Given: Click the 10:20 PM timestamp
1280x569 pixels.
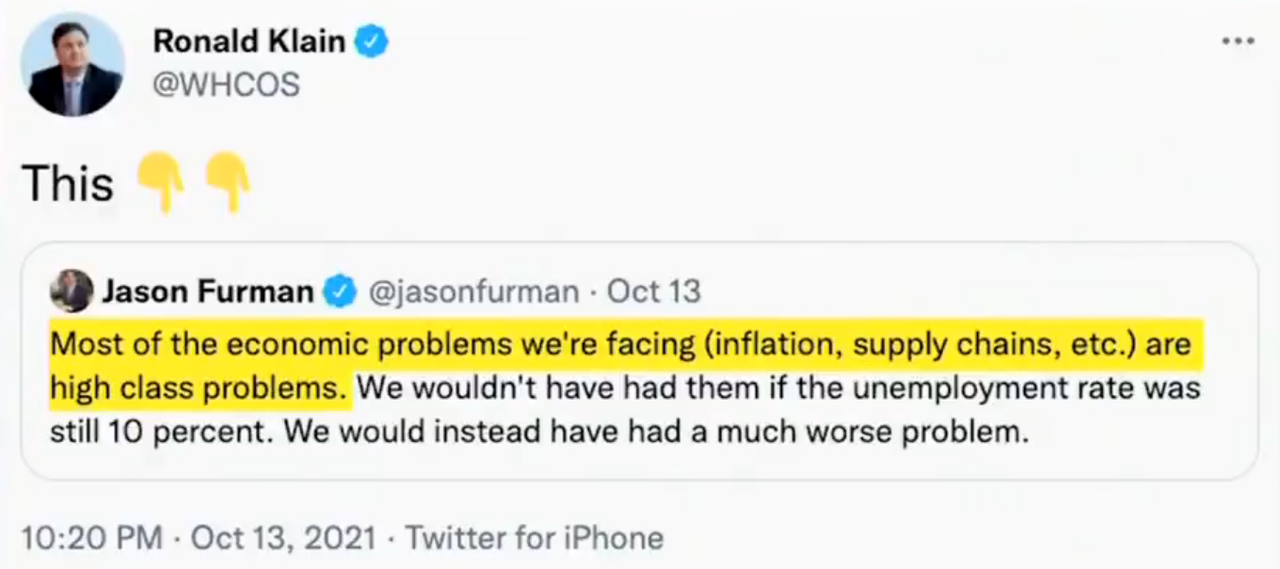Looking at the screenshot, I should [92, 538].
